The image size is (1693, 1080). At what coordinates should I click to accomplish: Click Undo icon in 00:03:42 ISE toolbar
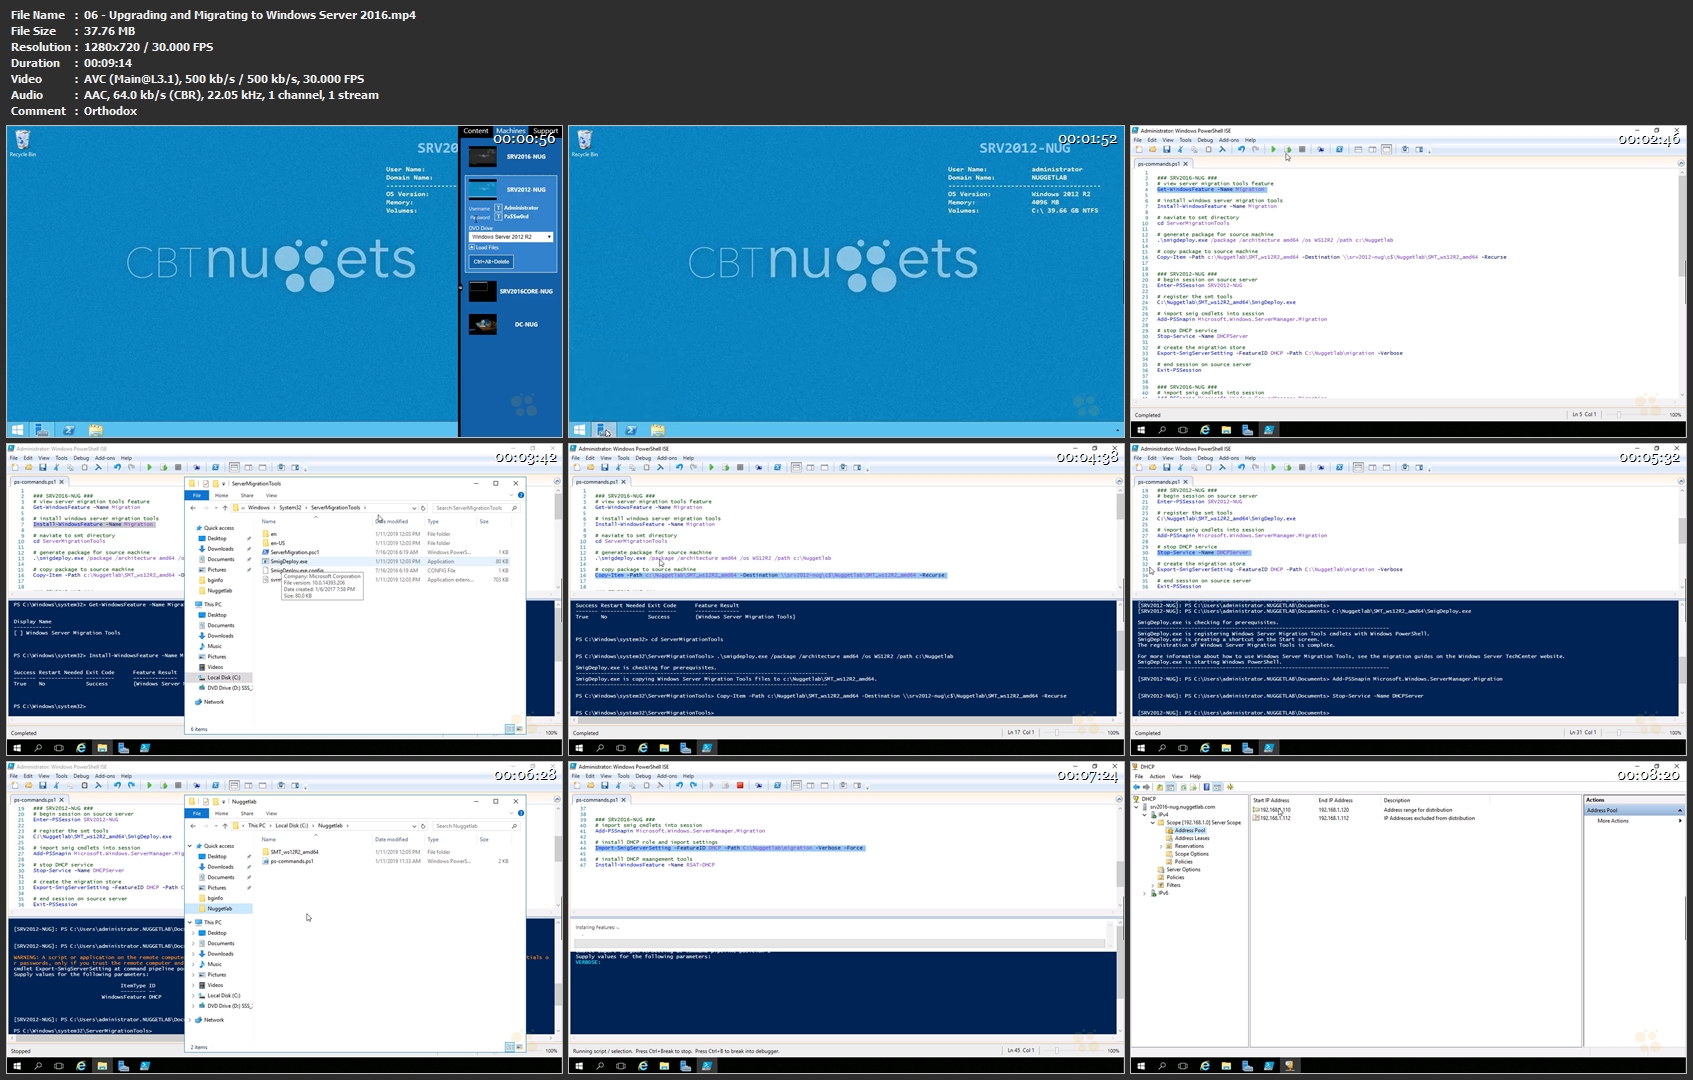(x=118, y=467)
